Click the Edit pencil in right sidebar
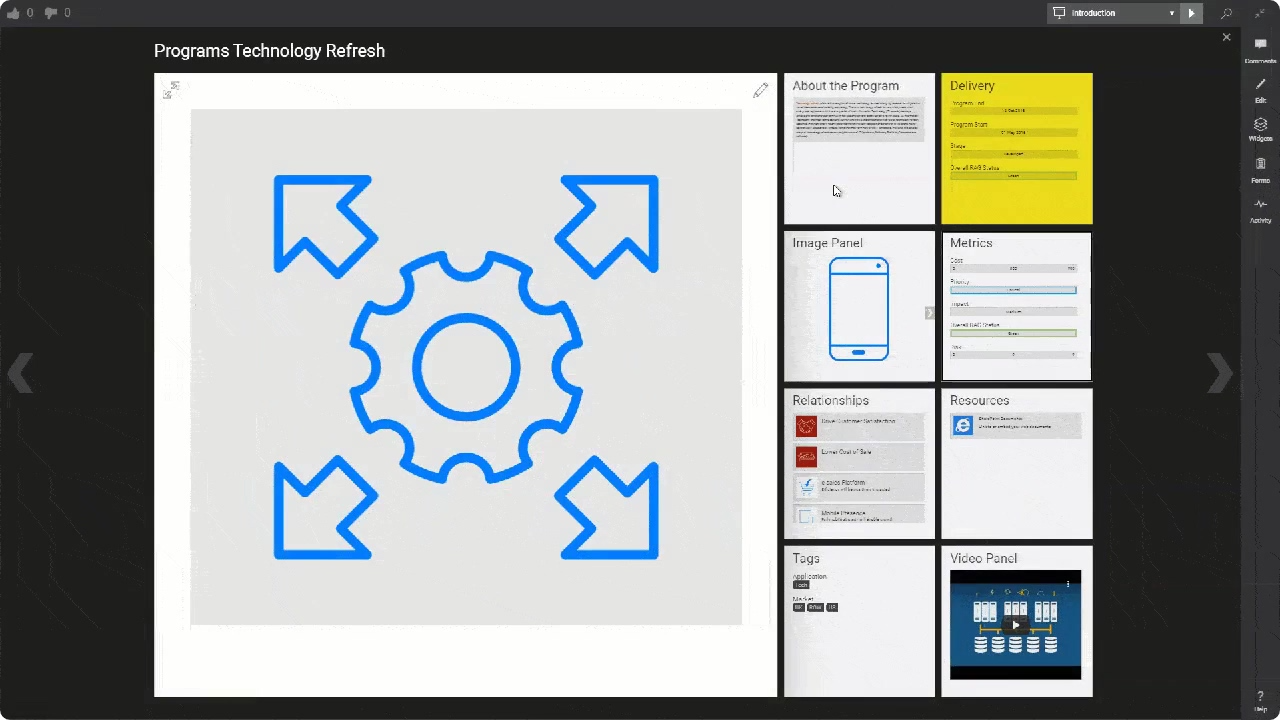Image resolution: width=1280 pixels, height=720 pixels. coord(1260,88)
